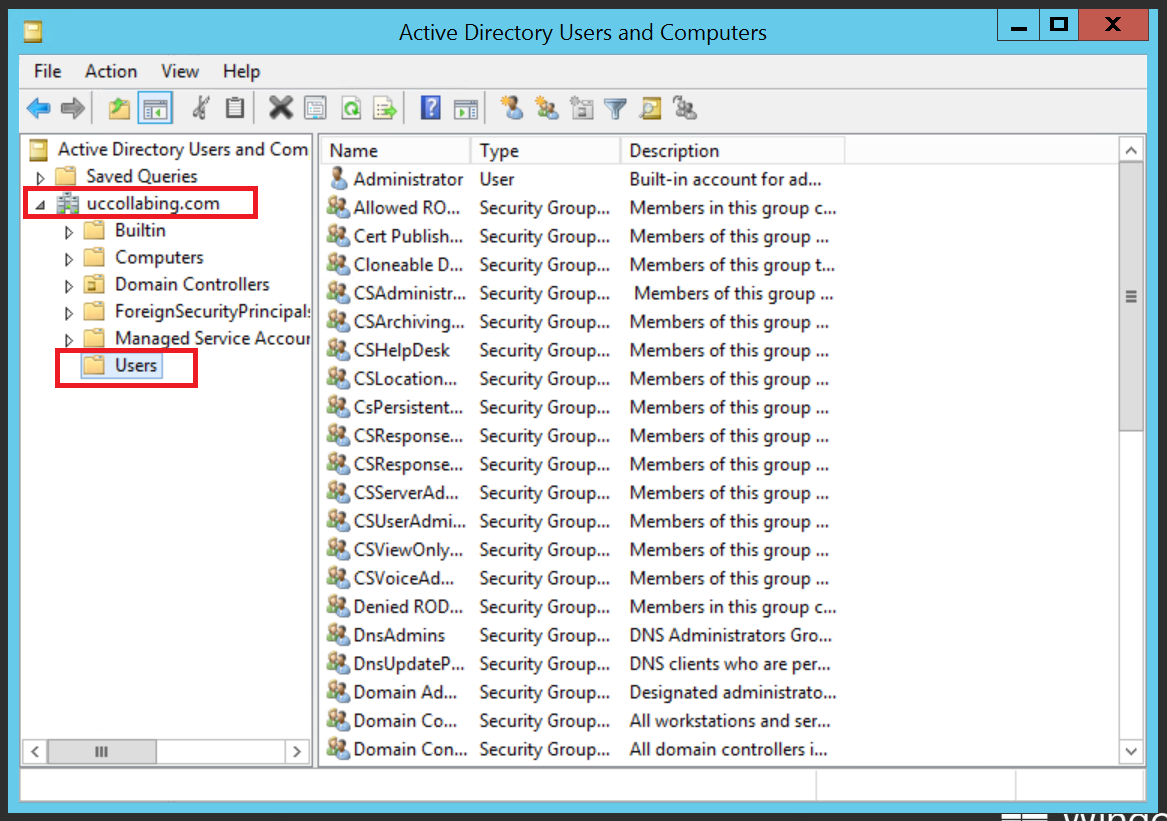Select the 'CSUserAdmi...' group
Image resolution: width=1167 pixels, height=821 pixels.
pyautogui.click(x=584, y=521)
